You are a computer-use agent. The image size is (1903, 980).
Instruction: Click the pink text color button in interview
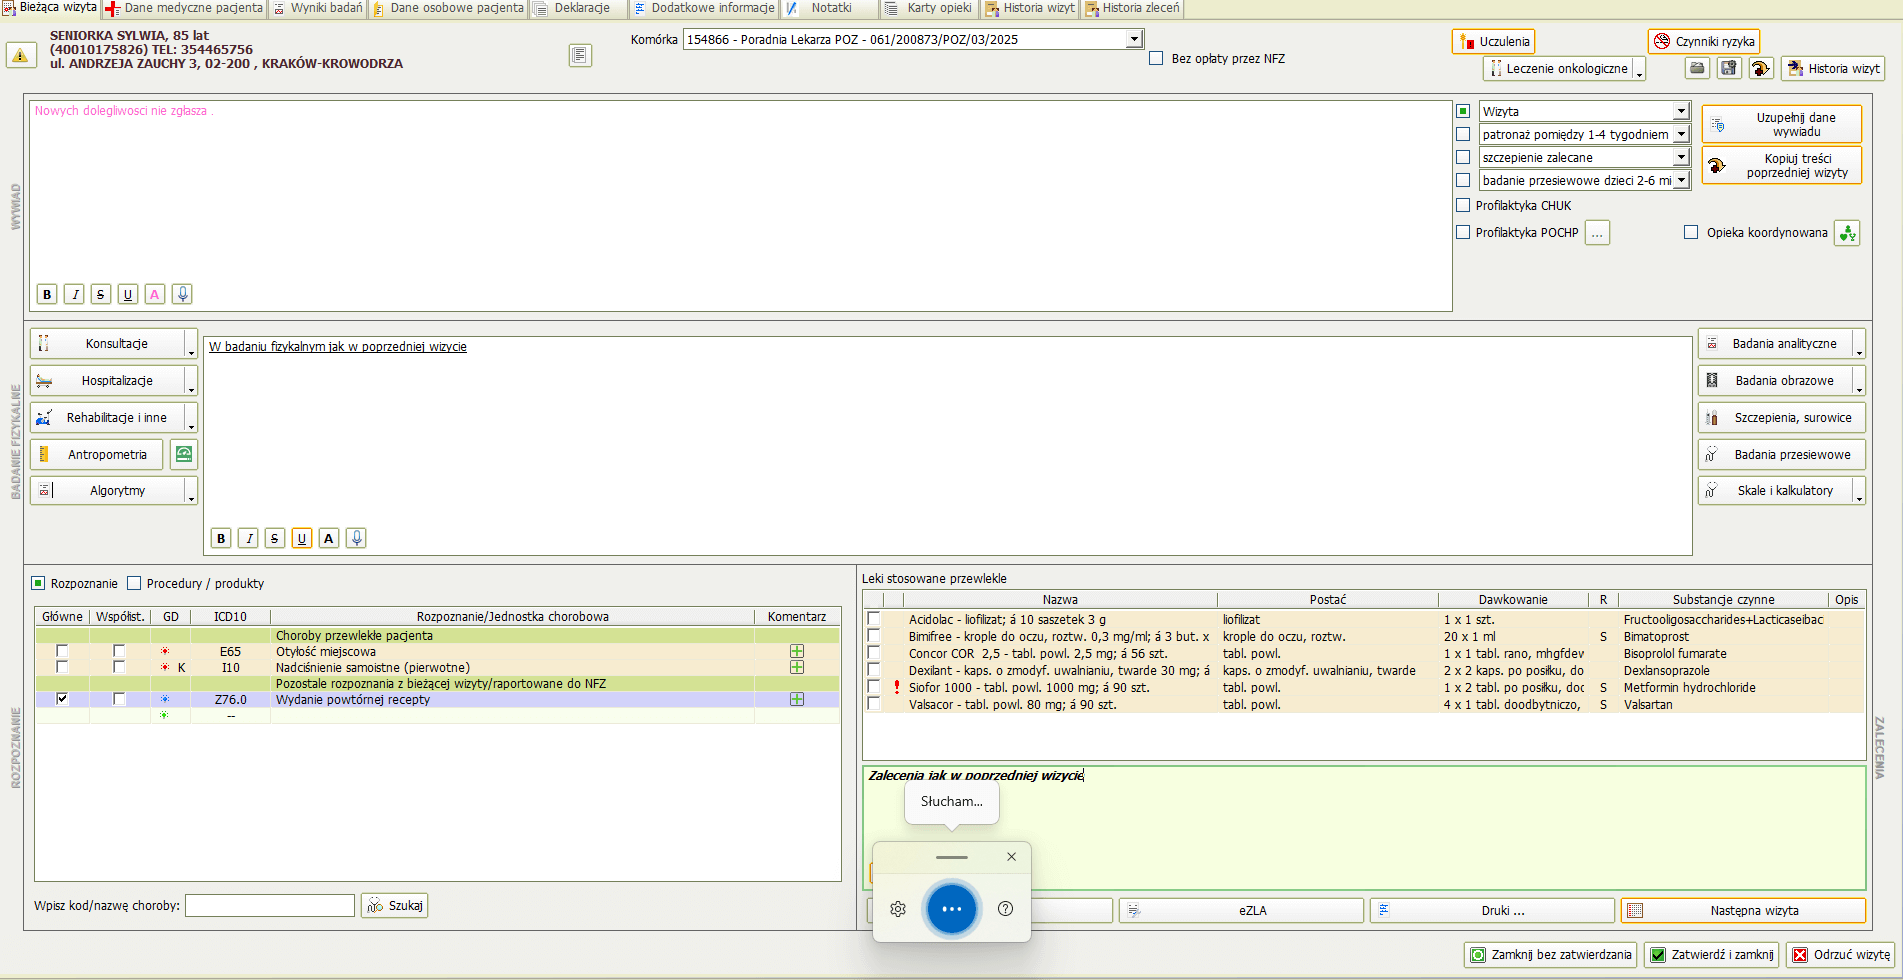pos(154,294)
